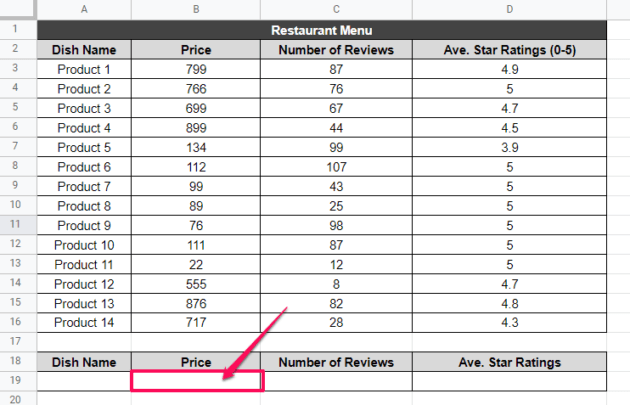Select the Product 14 cell

click(x=83, y=322)
